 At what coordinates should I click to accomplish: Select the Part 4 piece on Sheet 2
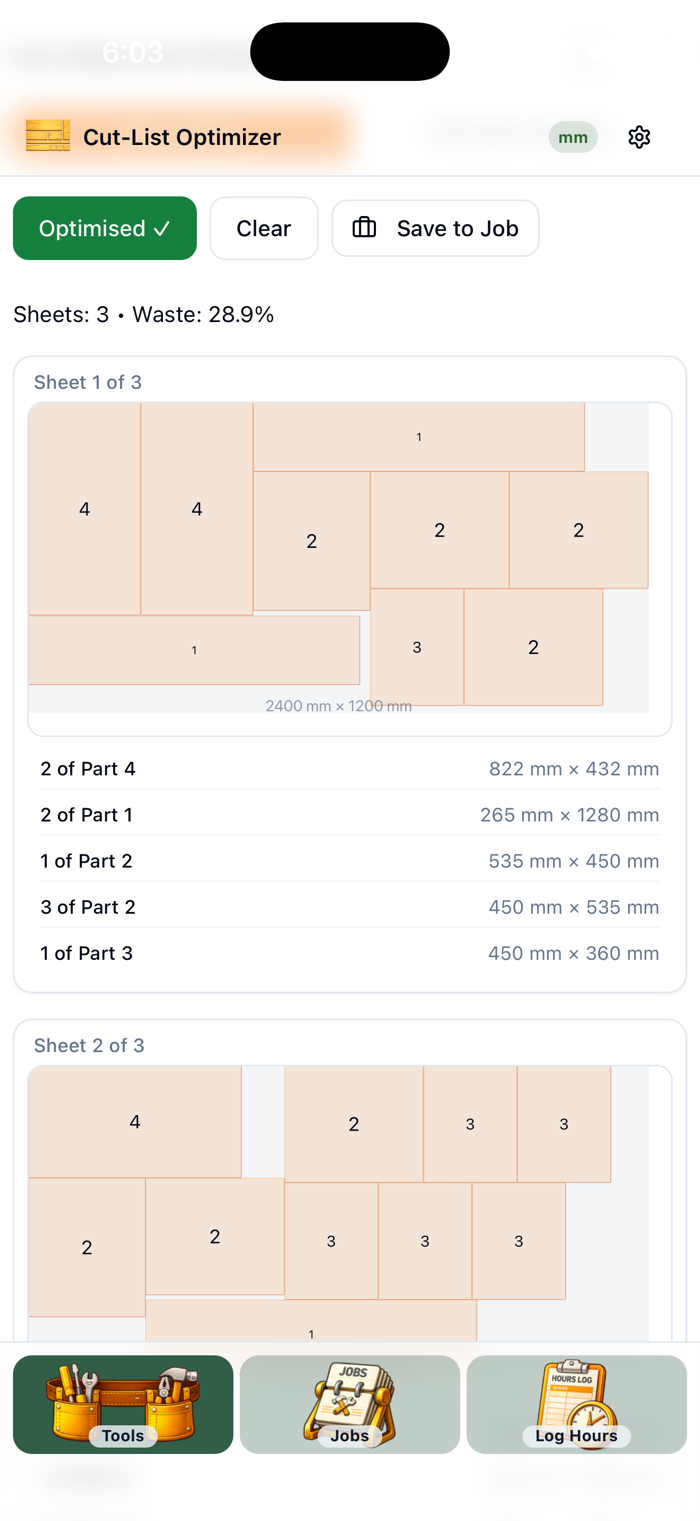pos(135,1122)
